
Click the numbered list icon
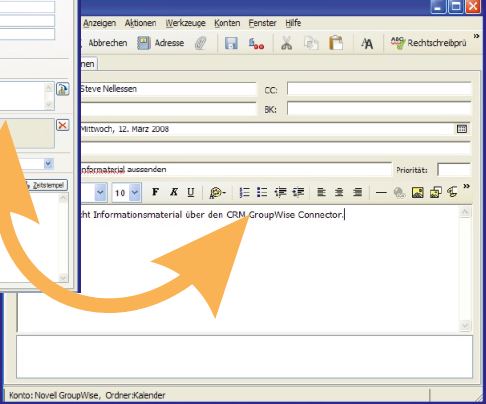(x=244, y=192)
